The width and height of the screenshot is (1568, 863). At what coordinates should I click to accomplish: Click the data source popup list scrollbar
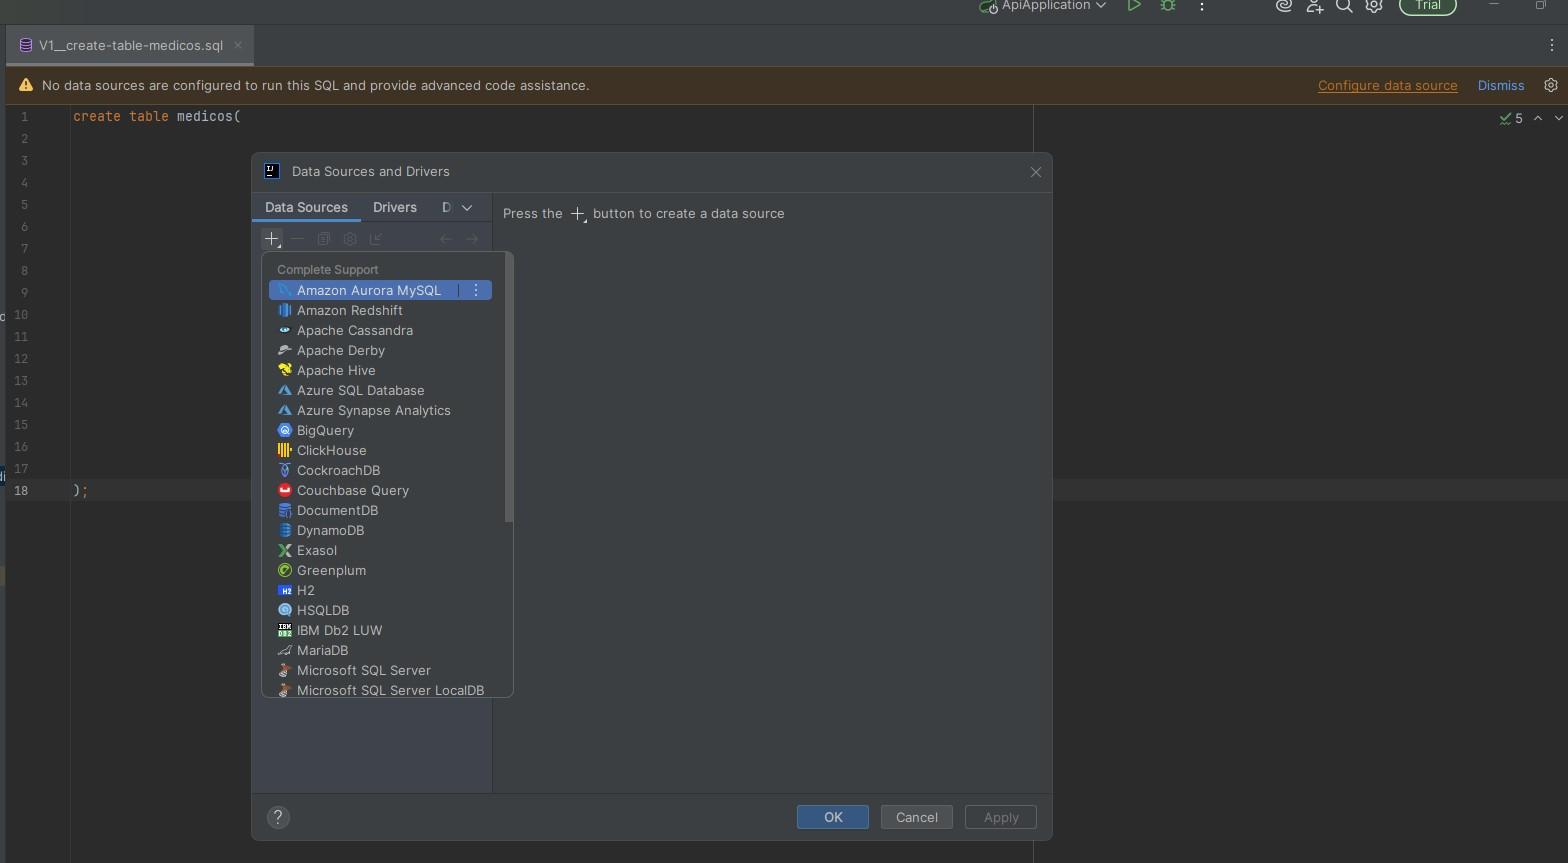[x=509, y=388]
